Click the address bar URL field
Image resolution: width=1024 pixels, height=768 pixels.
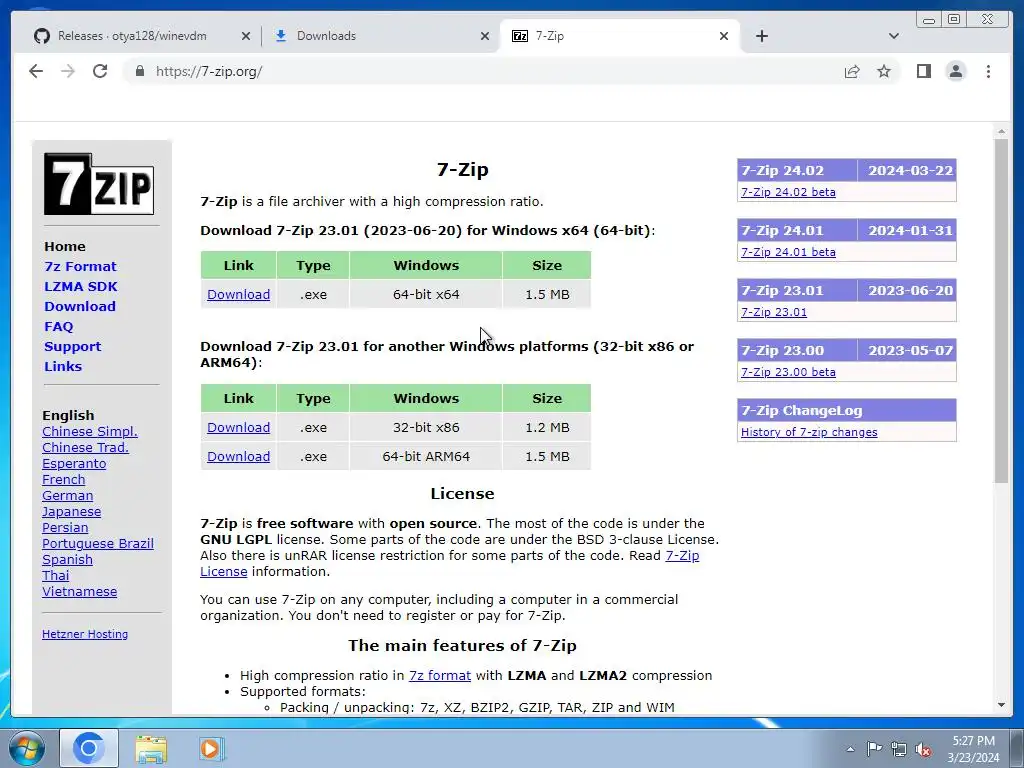[x=483, y=71]
